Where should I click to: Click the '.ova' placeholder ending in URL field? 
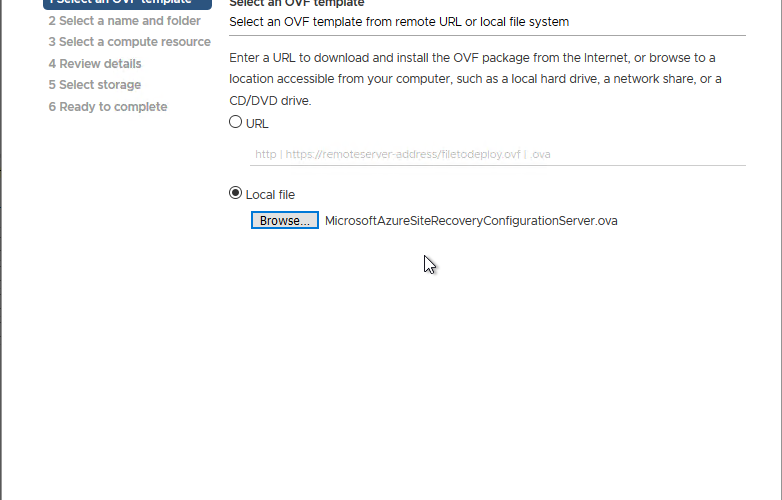click(540, 155)
